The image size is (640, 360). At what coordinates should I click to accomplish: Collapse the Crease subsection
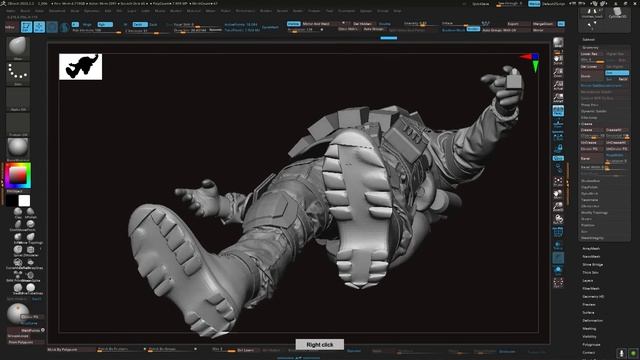tap(587, 124)
